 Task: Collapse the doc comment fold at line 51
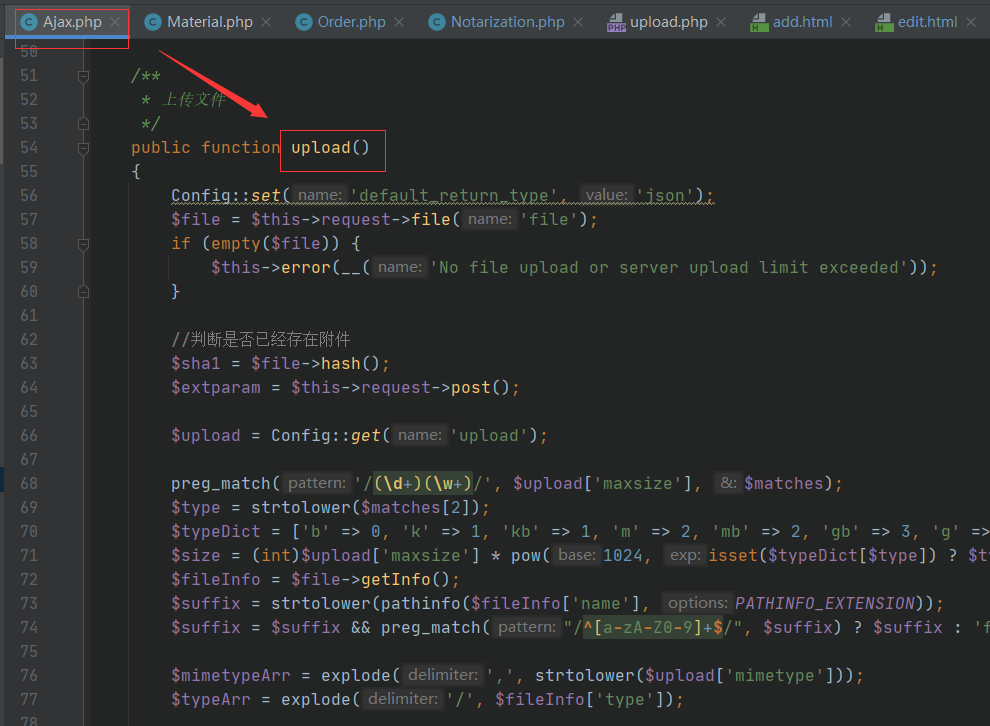83,76
